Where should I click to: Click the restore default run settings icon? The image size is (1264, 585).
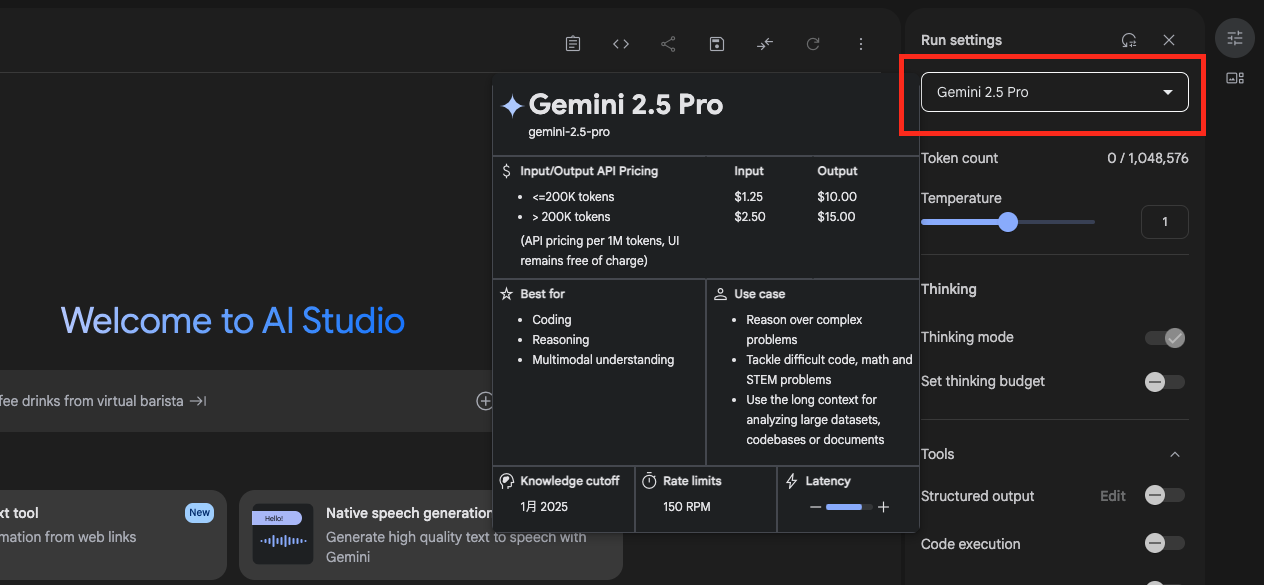1129,39
